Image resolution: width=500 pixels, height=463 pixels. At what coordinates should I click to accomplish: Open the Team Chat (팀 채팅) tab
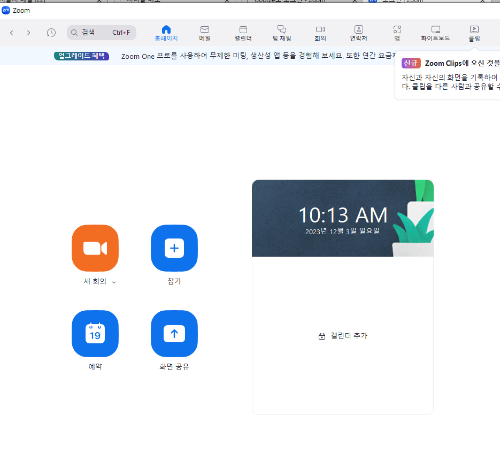282,33
